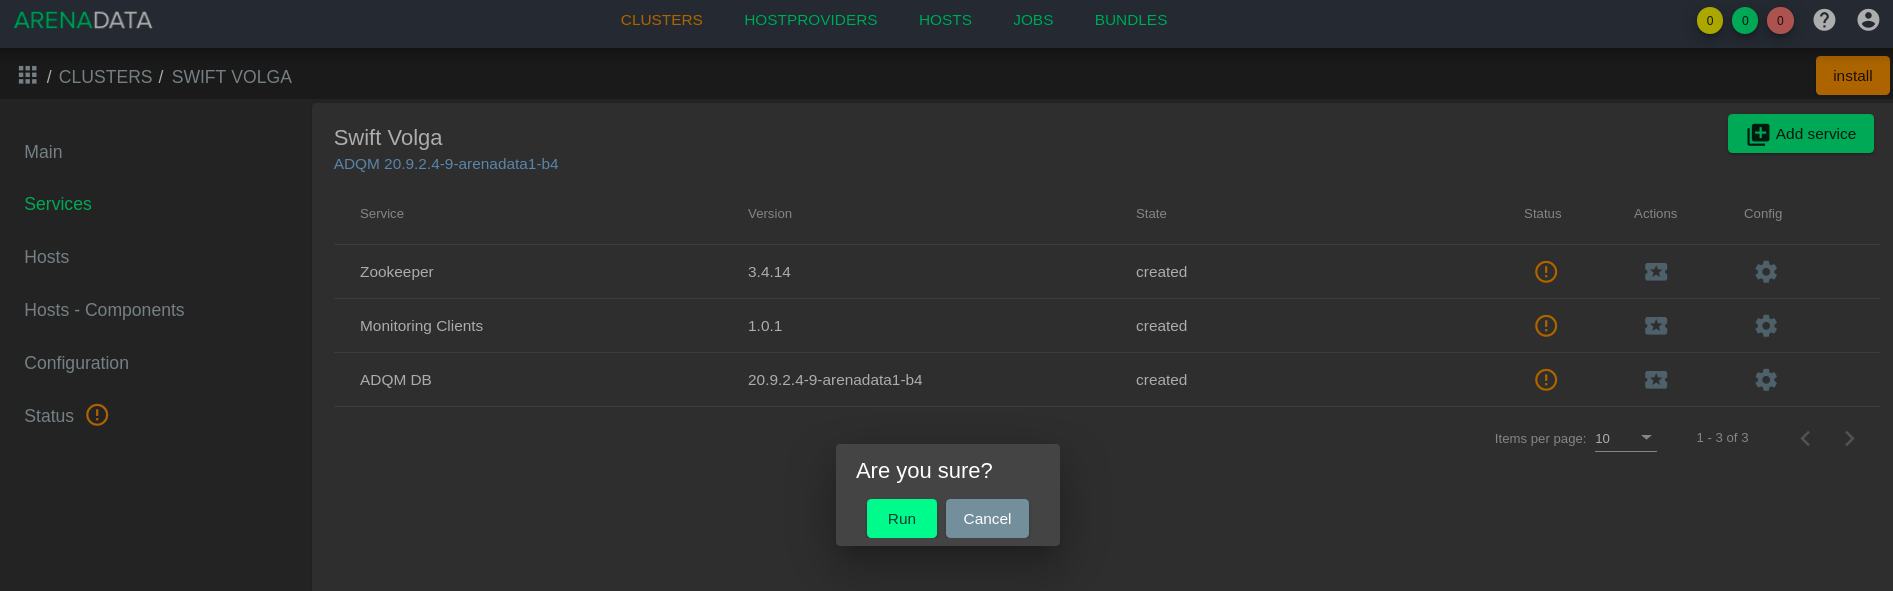
Task: Click the ADQM DB row's created state
Action: [1162, 380]
